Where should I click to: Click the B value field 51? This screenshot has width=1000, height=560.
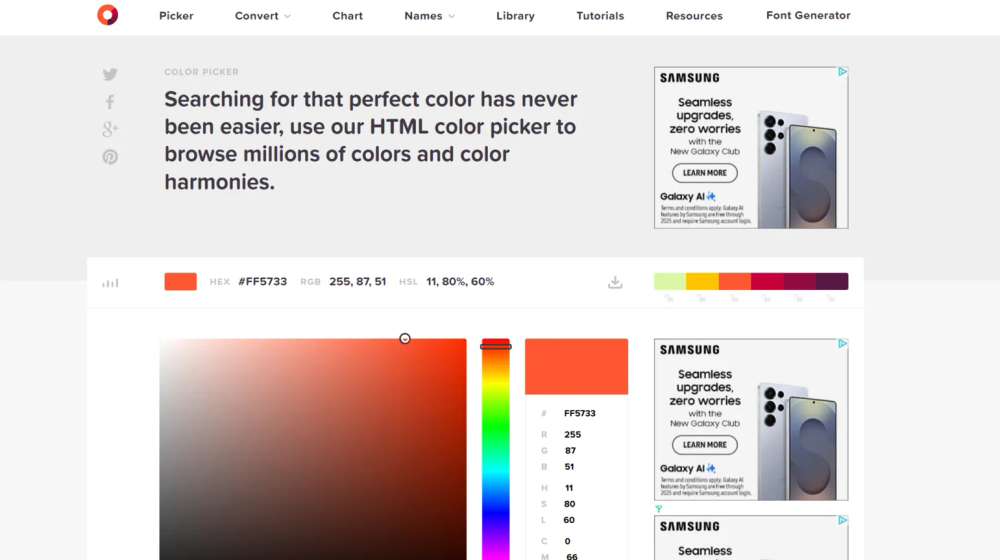[x=569, y=467]
